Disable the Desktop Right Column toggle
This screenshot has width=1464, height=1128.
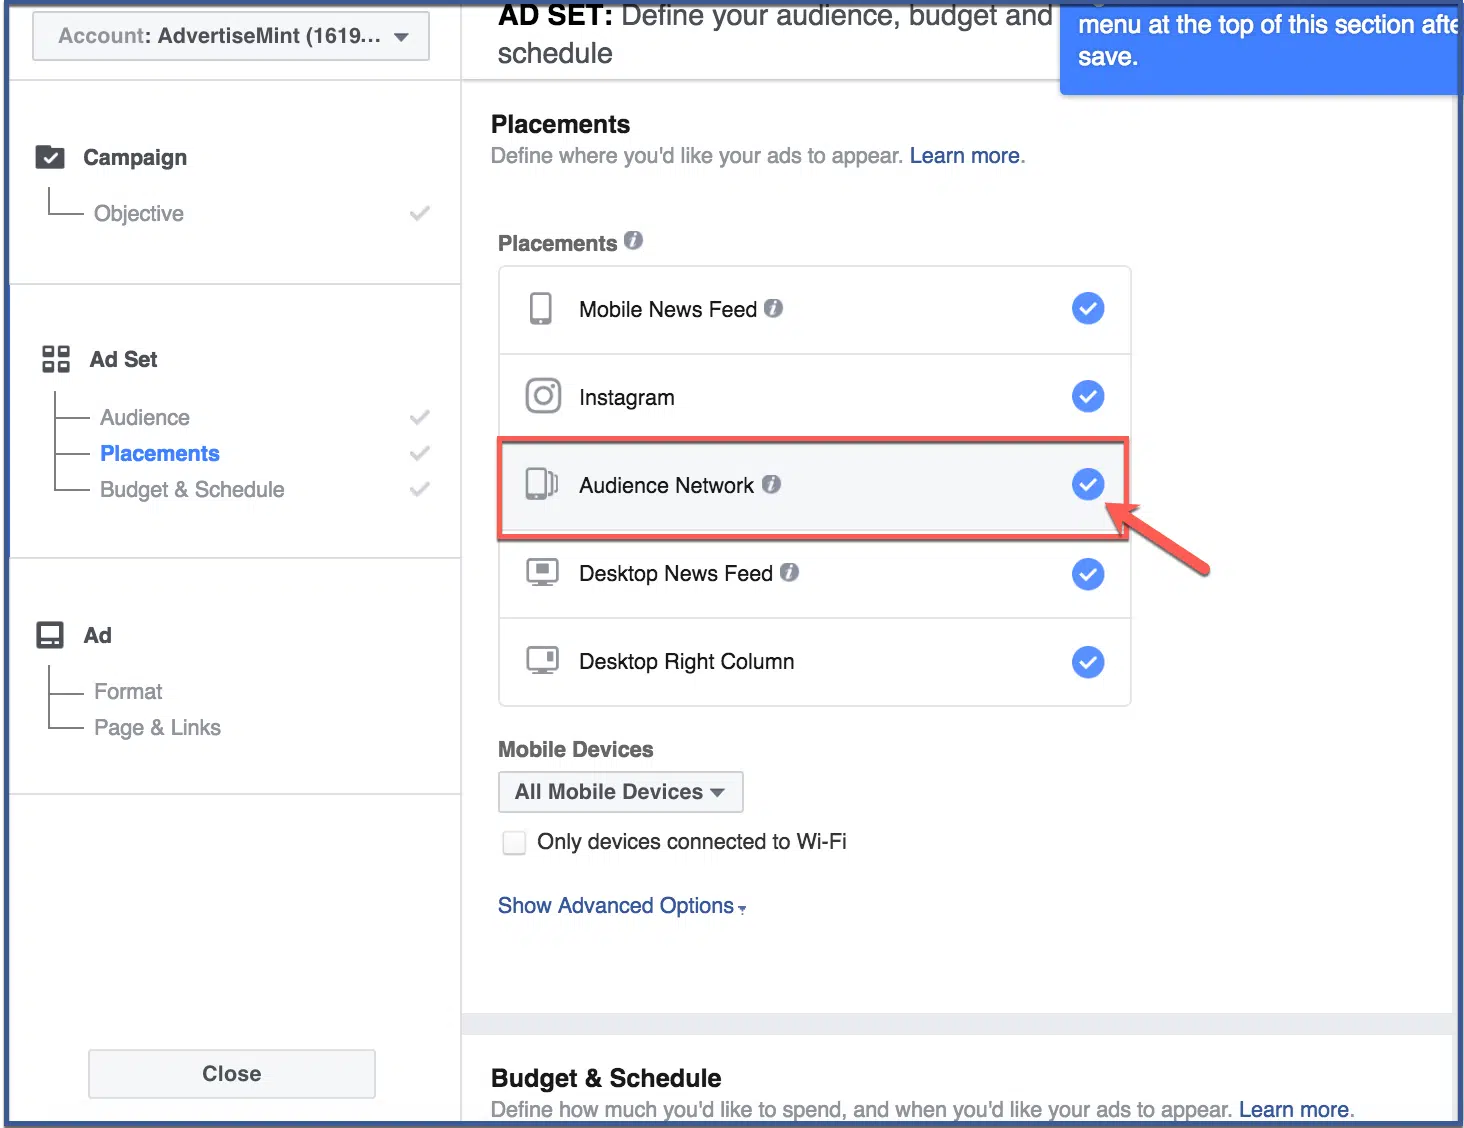[1088, 661]
